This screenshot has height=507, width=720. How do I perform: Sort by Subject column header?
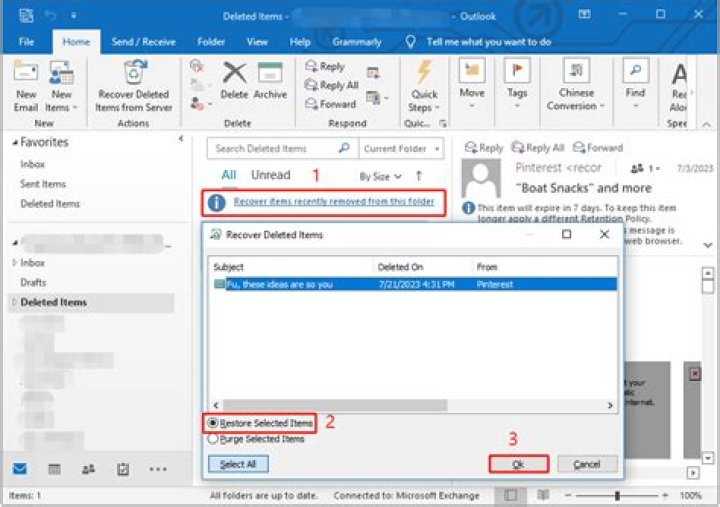coord(291,267)
